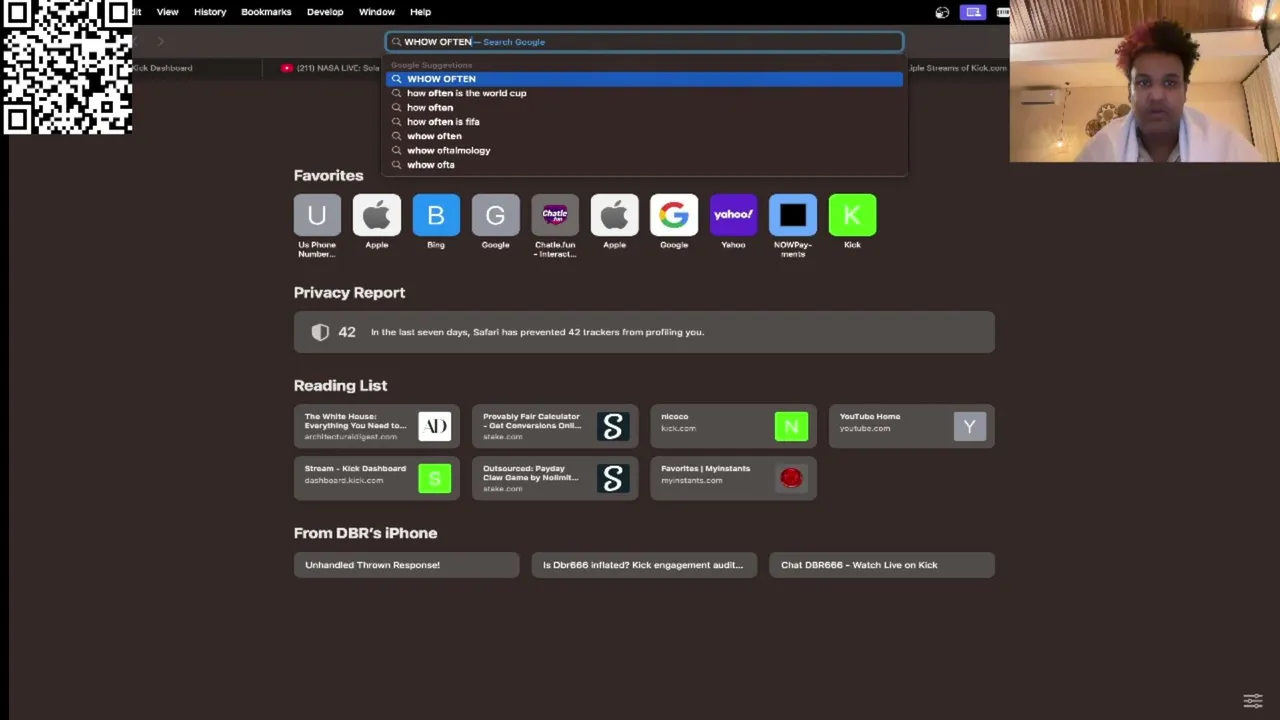The height and width of the screenshot is (720, 1280).
Task: Click the Privacy Report shield icon
Action: tap(320, 332)
